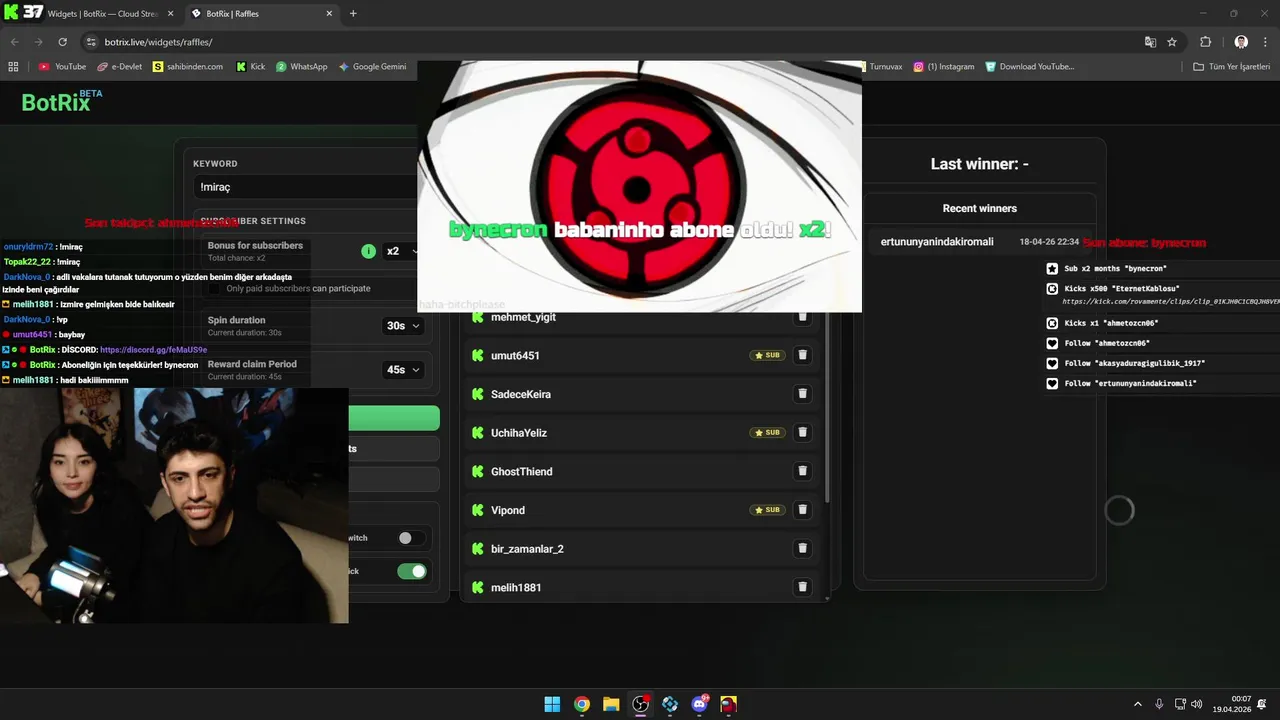Remove umut6451 with trash icon

(802, 355)
